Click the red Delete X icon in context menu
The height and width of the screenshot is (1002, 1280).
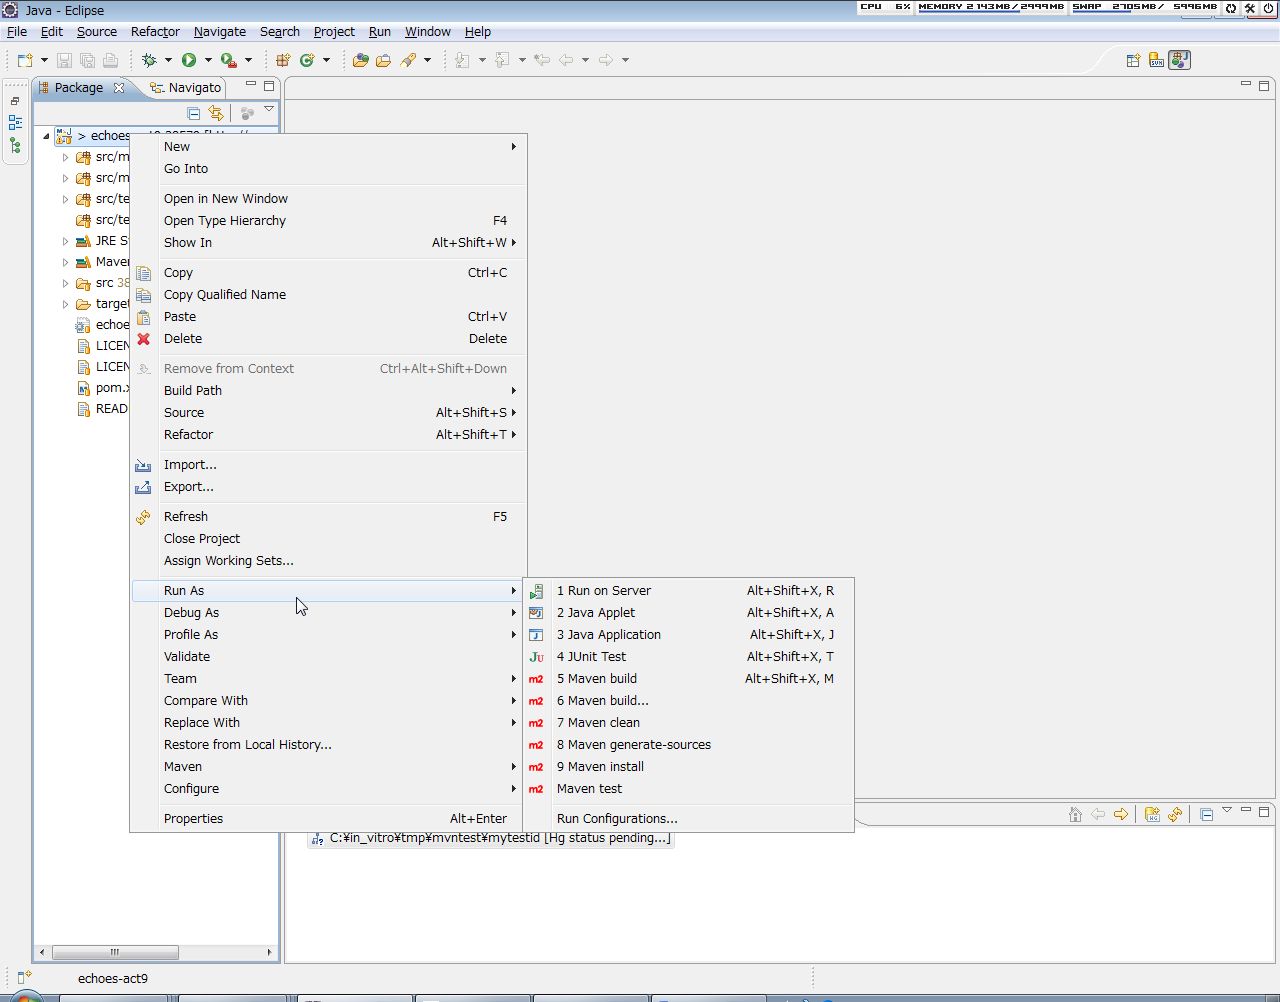pyautogui.click(x=144, y=339)
